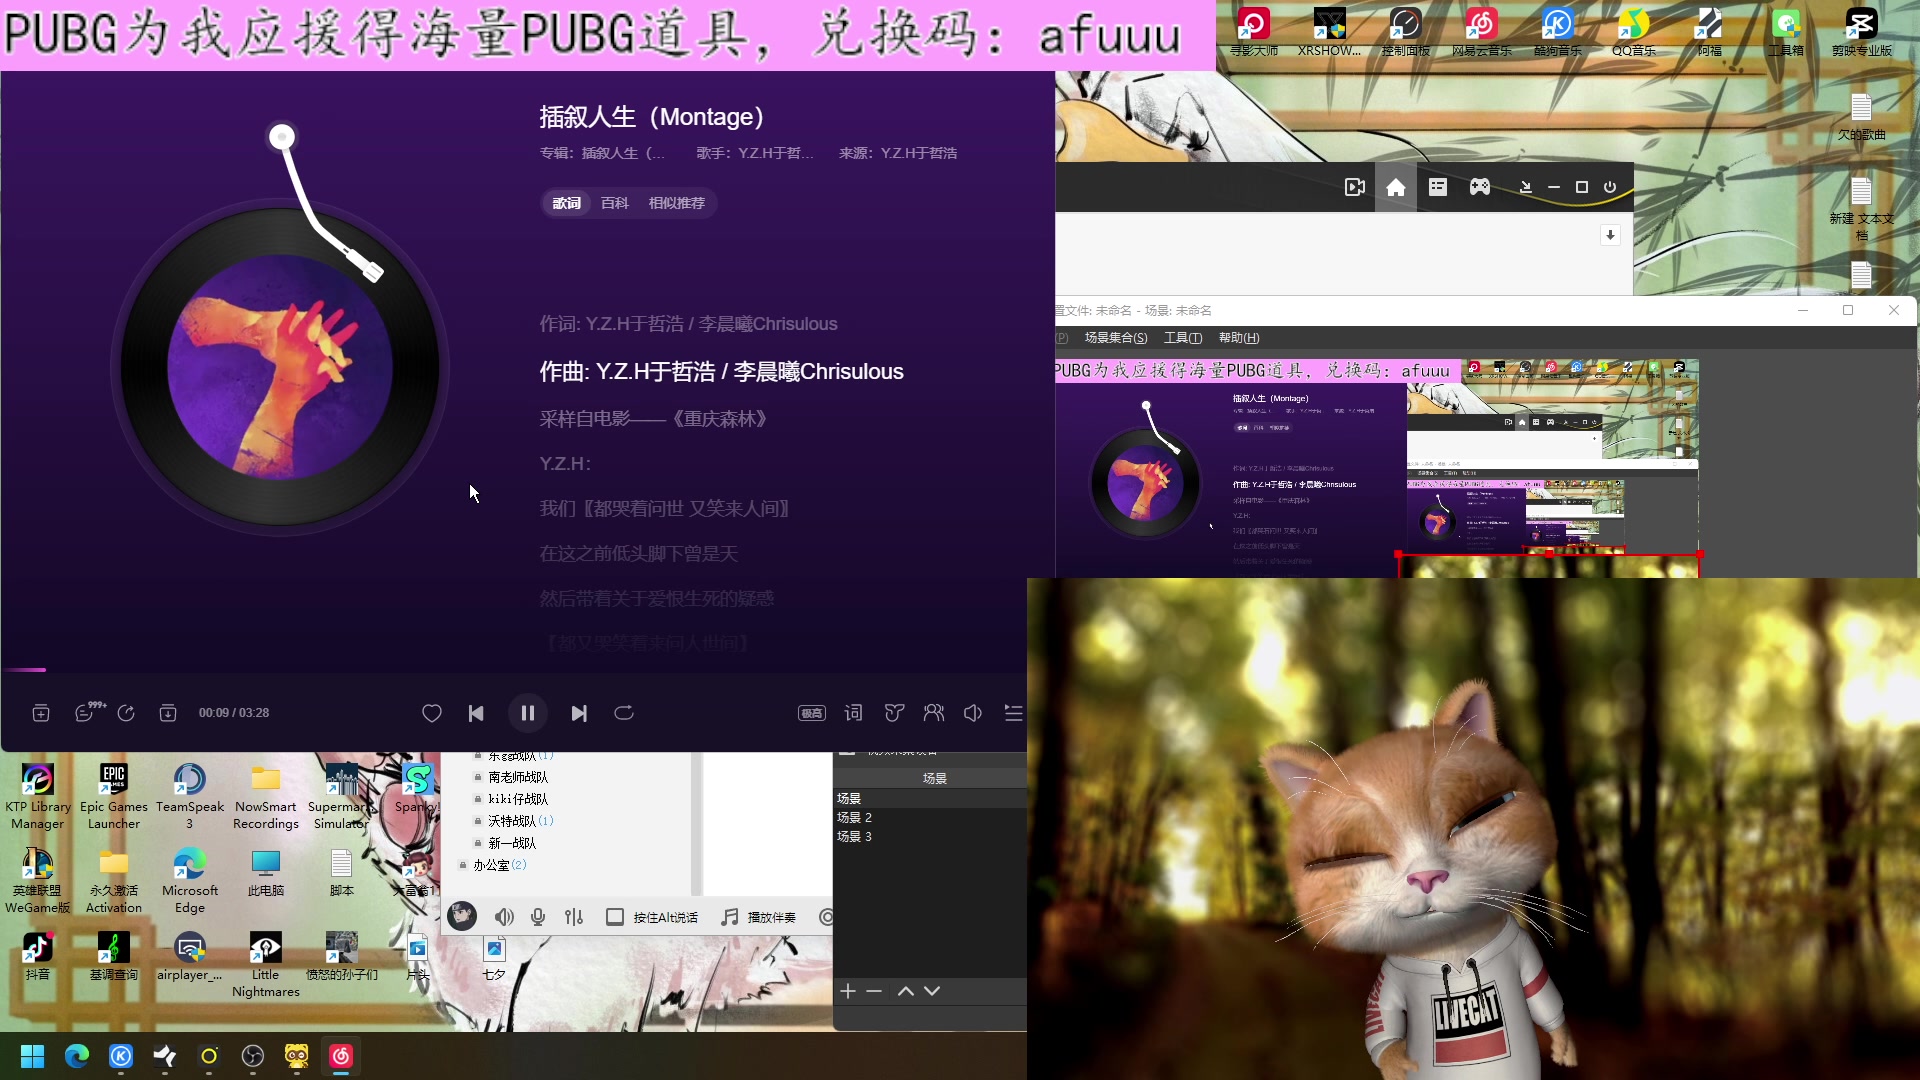1920x1080 pixels.
Task: Open channel 南老师战队
Action: (518, 777)
